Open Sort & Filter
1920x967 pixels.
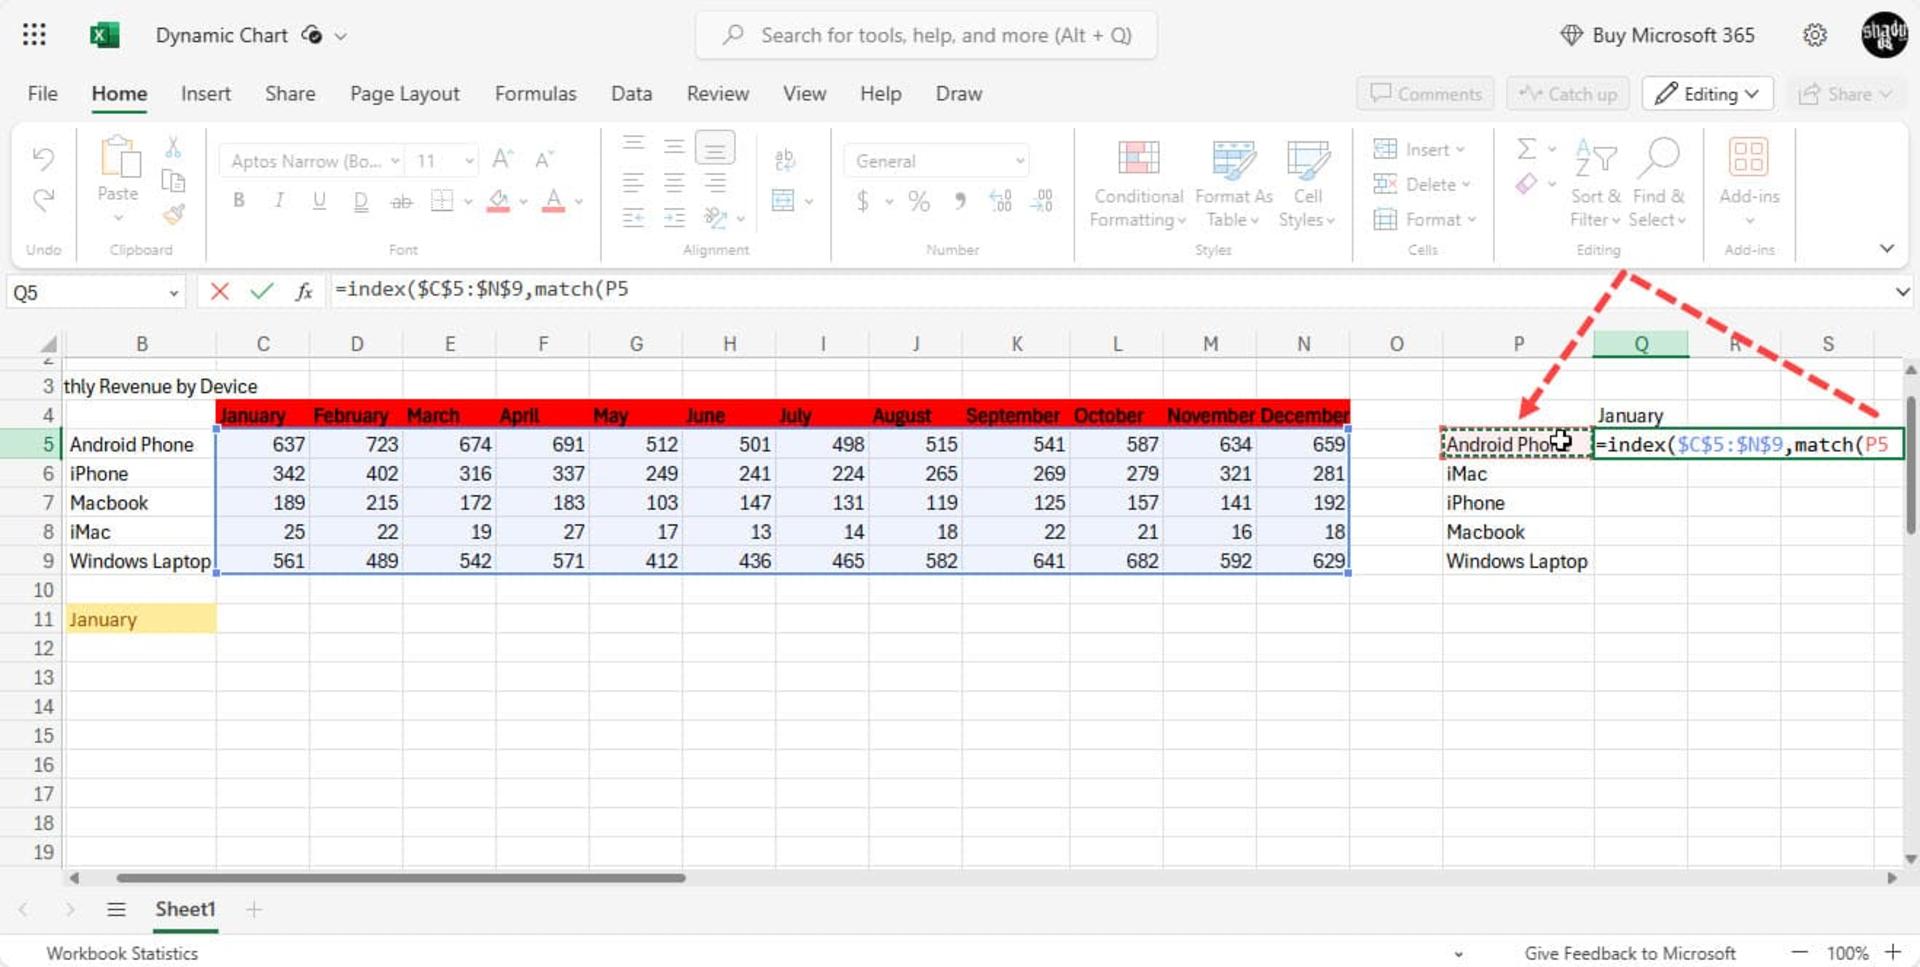[x=1595, y=185]
